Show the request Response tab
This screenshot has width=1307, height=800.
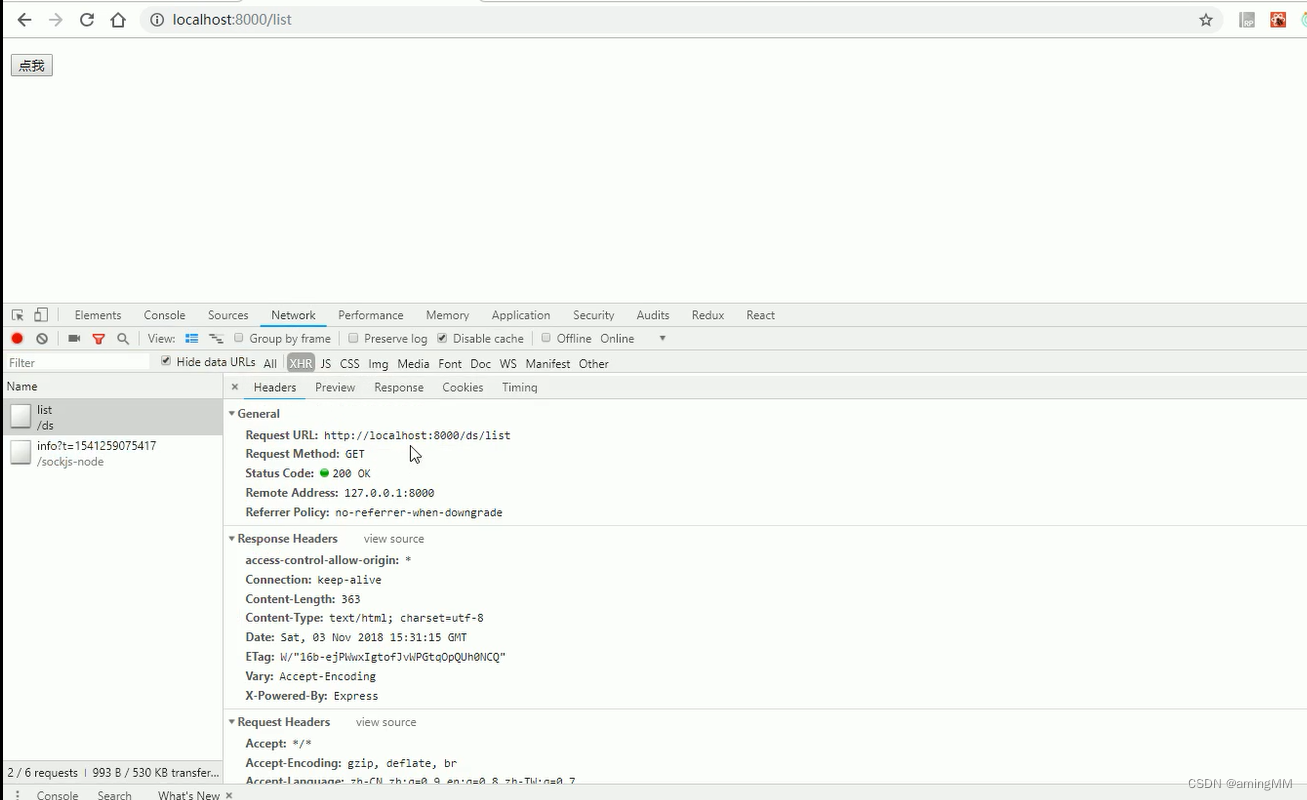[399, 388]
